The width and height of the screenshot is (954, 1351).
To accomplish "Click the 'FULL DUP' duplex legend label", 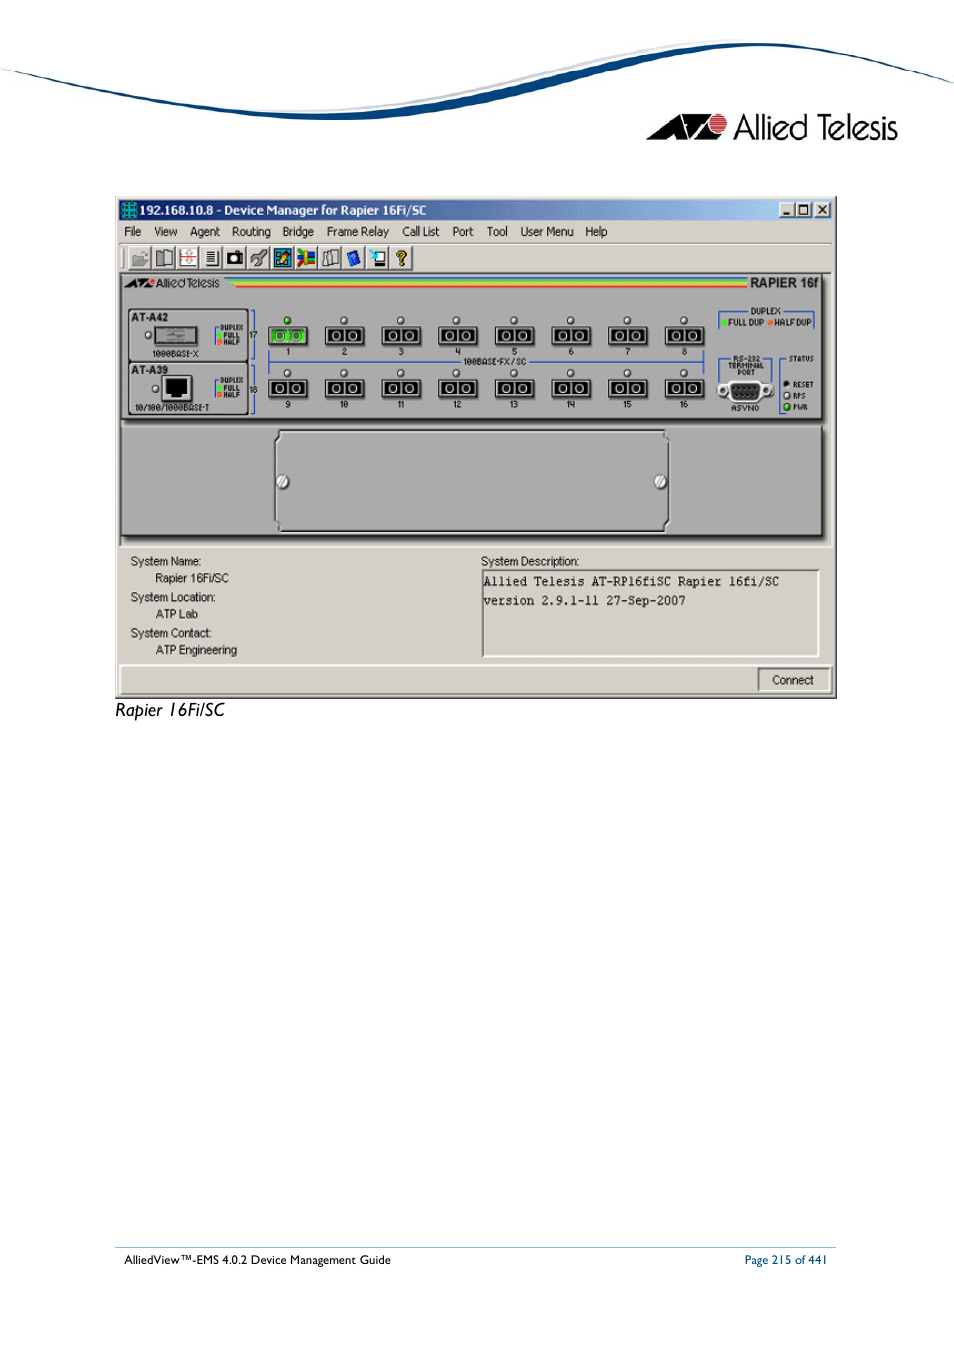I will [x=745, y=323].
